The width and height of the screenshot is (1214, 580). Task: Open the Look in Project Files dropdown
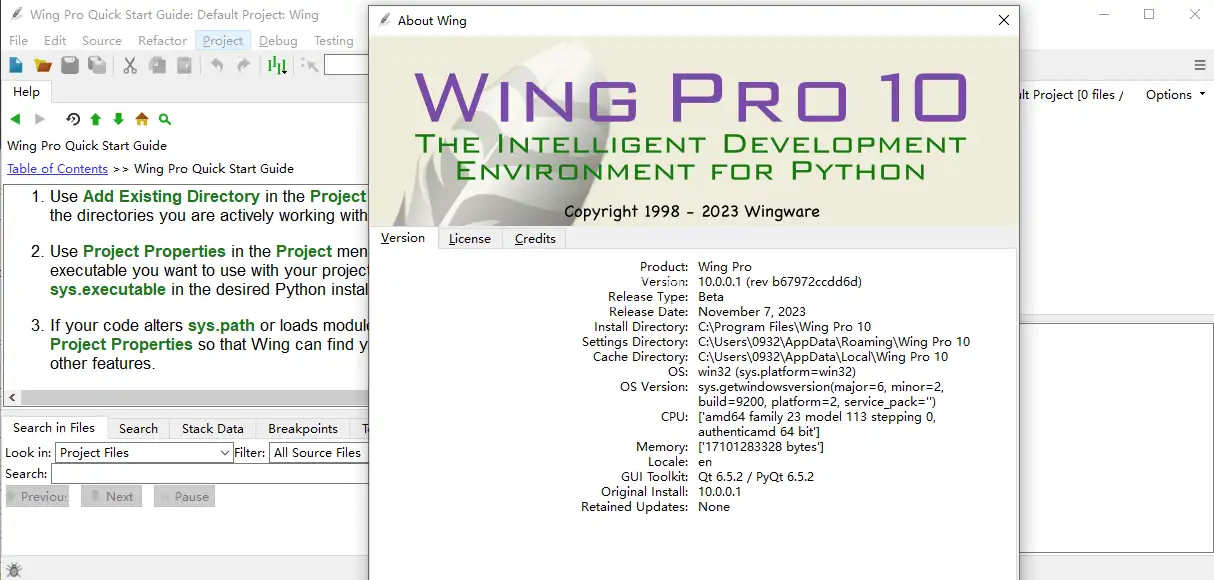(x=144, y=452)
